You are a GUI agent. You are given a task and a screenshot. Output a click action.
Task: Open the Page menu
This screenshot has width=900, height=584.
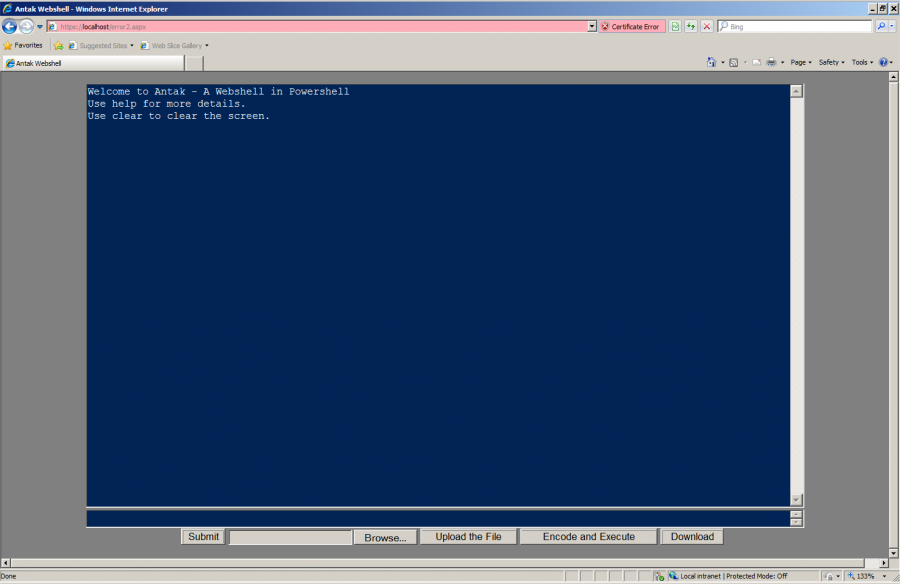[x=800, y=61]
